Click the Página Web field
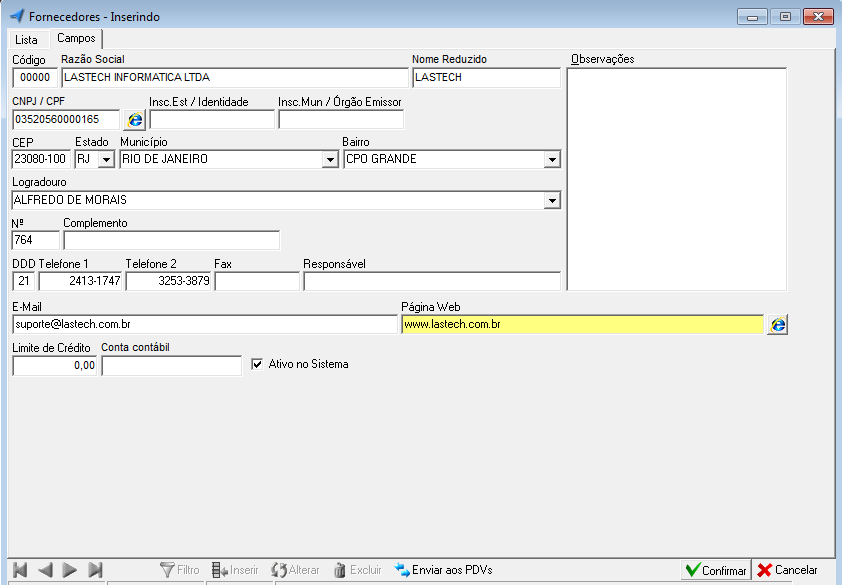842x585 pixels. coord(583,324)
